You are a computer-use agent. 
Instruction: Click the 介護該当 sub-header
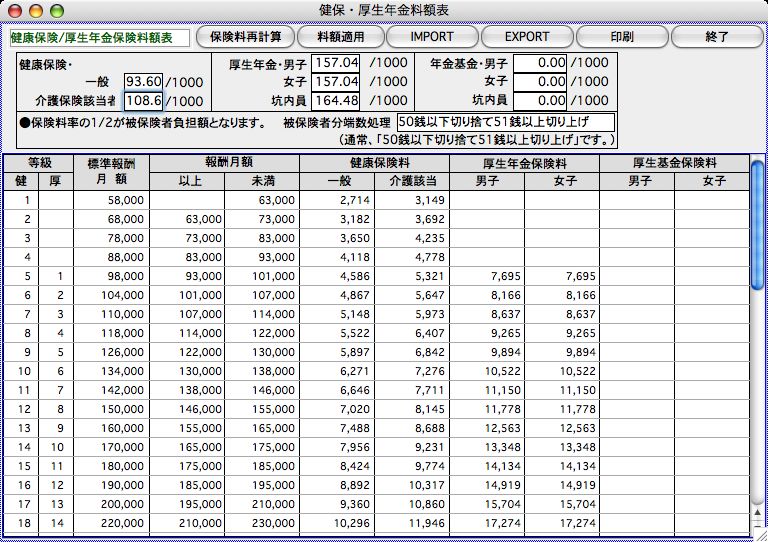412,181
